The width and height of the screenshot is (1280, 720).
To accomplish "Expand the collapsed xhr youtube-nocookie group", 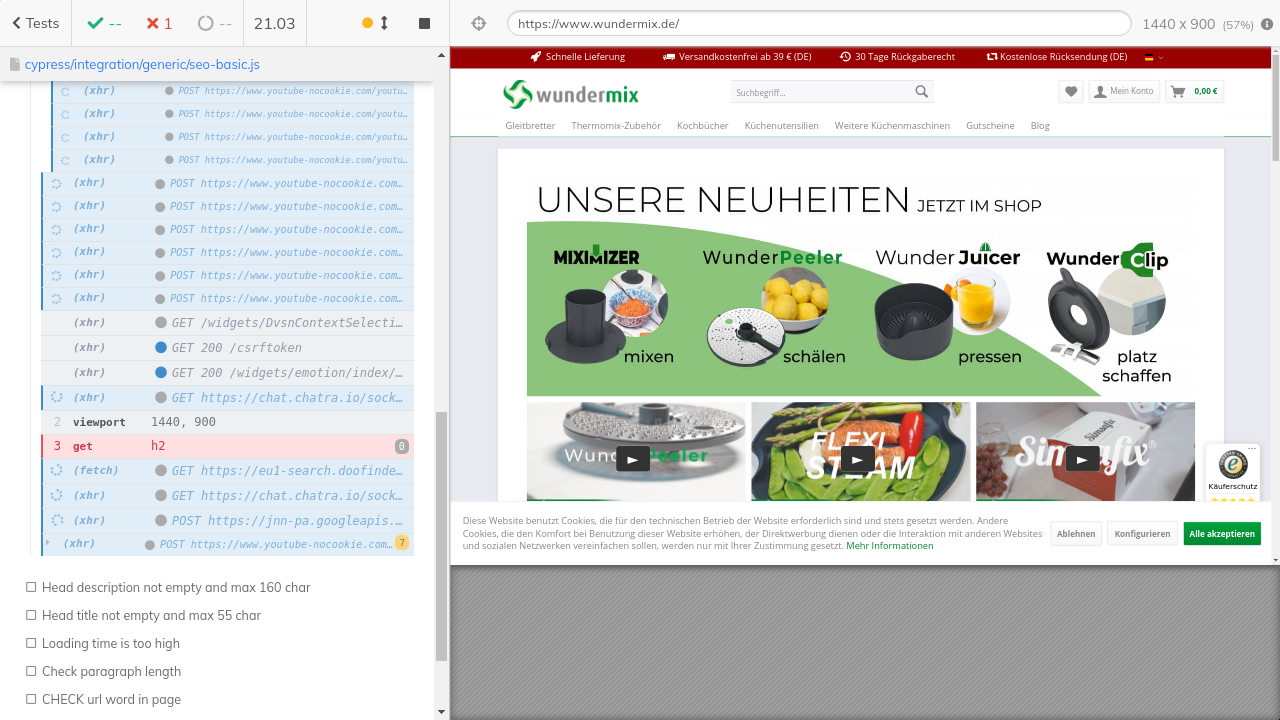I will [x=47, y=543].
